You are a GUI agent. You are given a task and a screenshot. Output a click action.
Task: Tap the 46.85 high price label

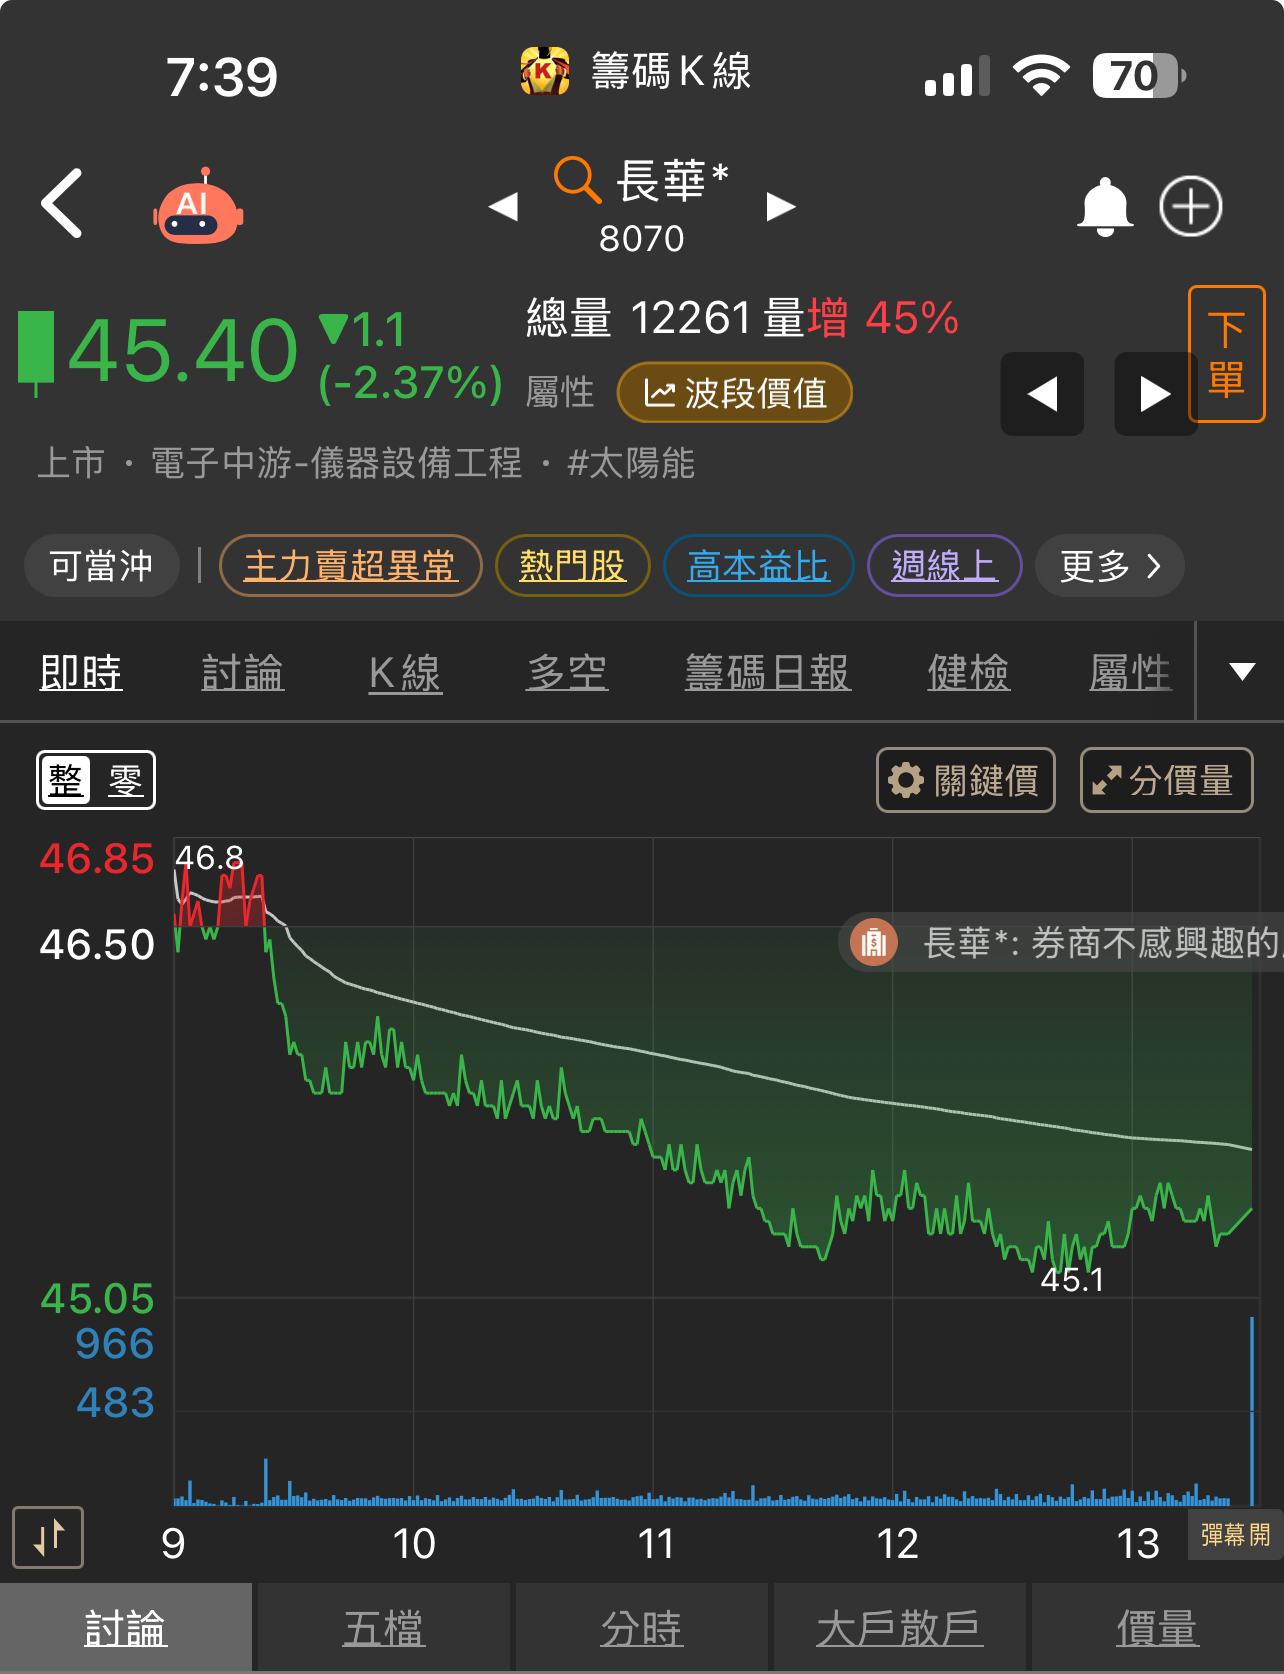coord(97,859)
